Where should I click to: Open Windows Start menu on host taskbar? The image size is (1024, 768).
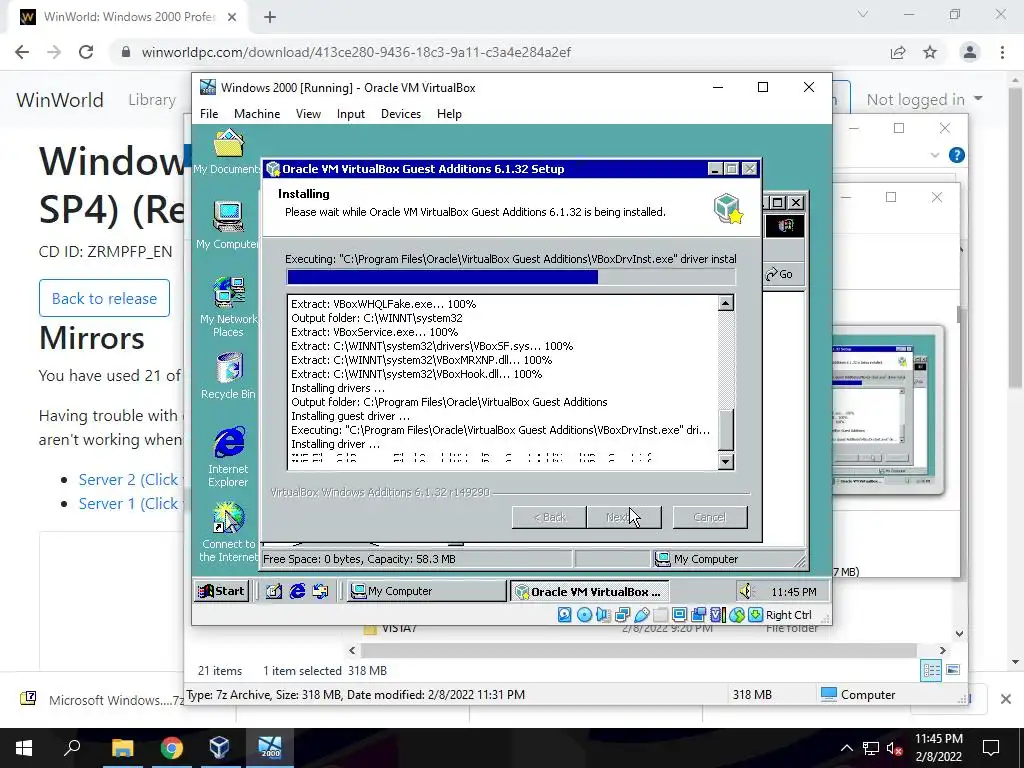point(24,748)
